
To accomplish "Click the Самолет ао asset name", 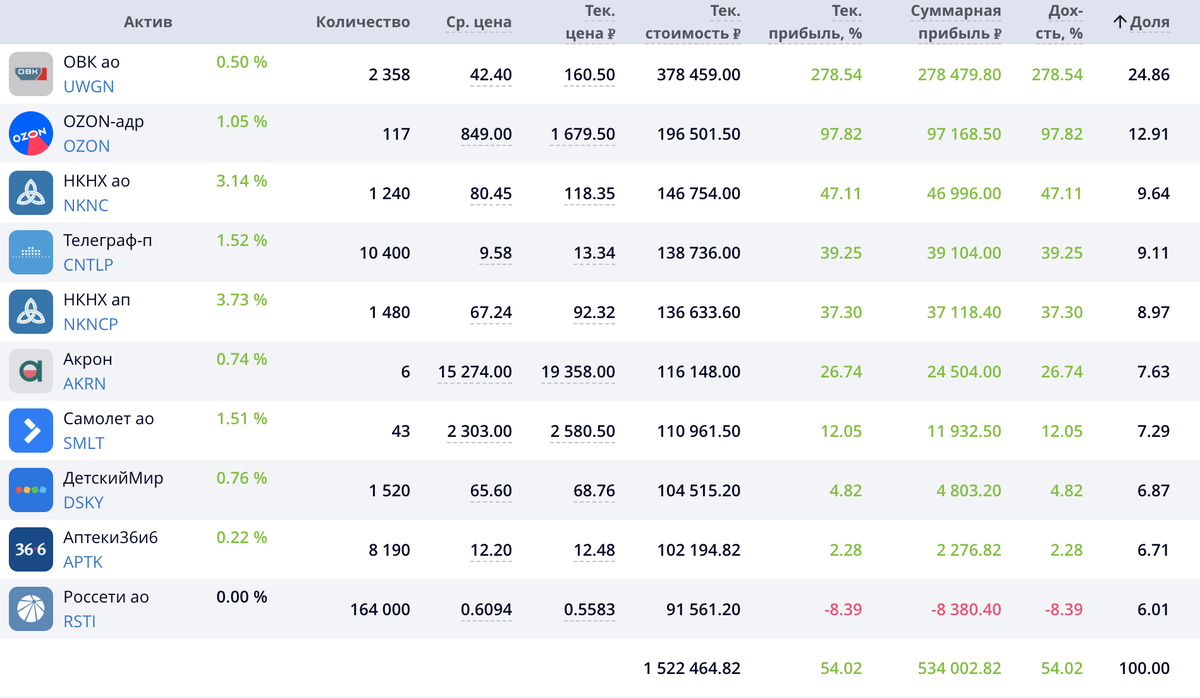I will pos(109,419).
